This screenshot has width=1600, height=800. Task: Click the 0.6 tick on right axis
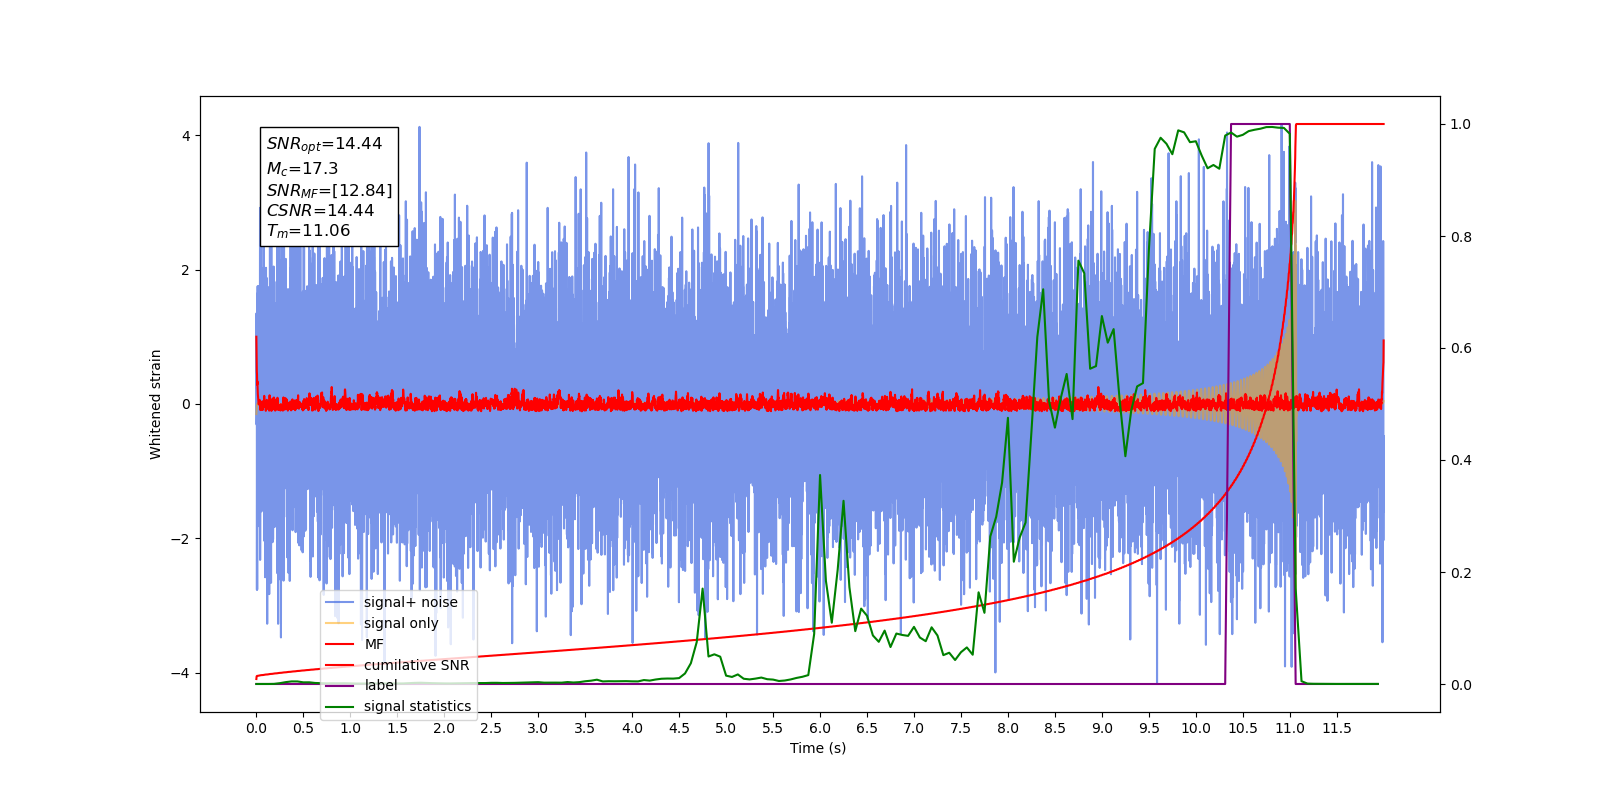pos(1461,349)
